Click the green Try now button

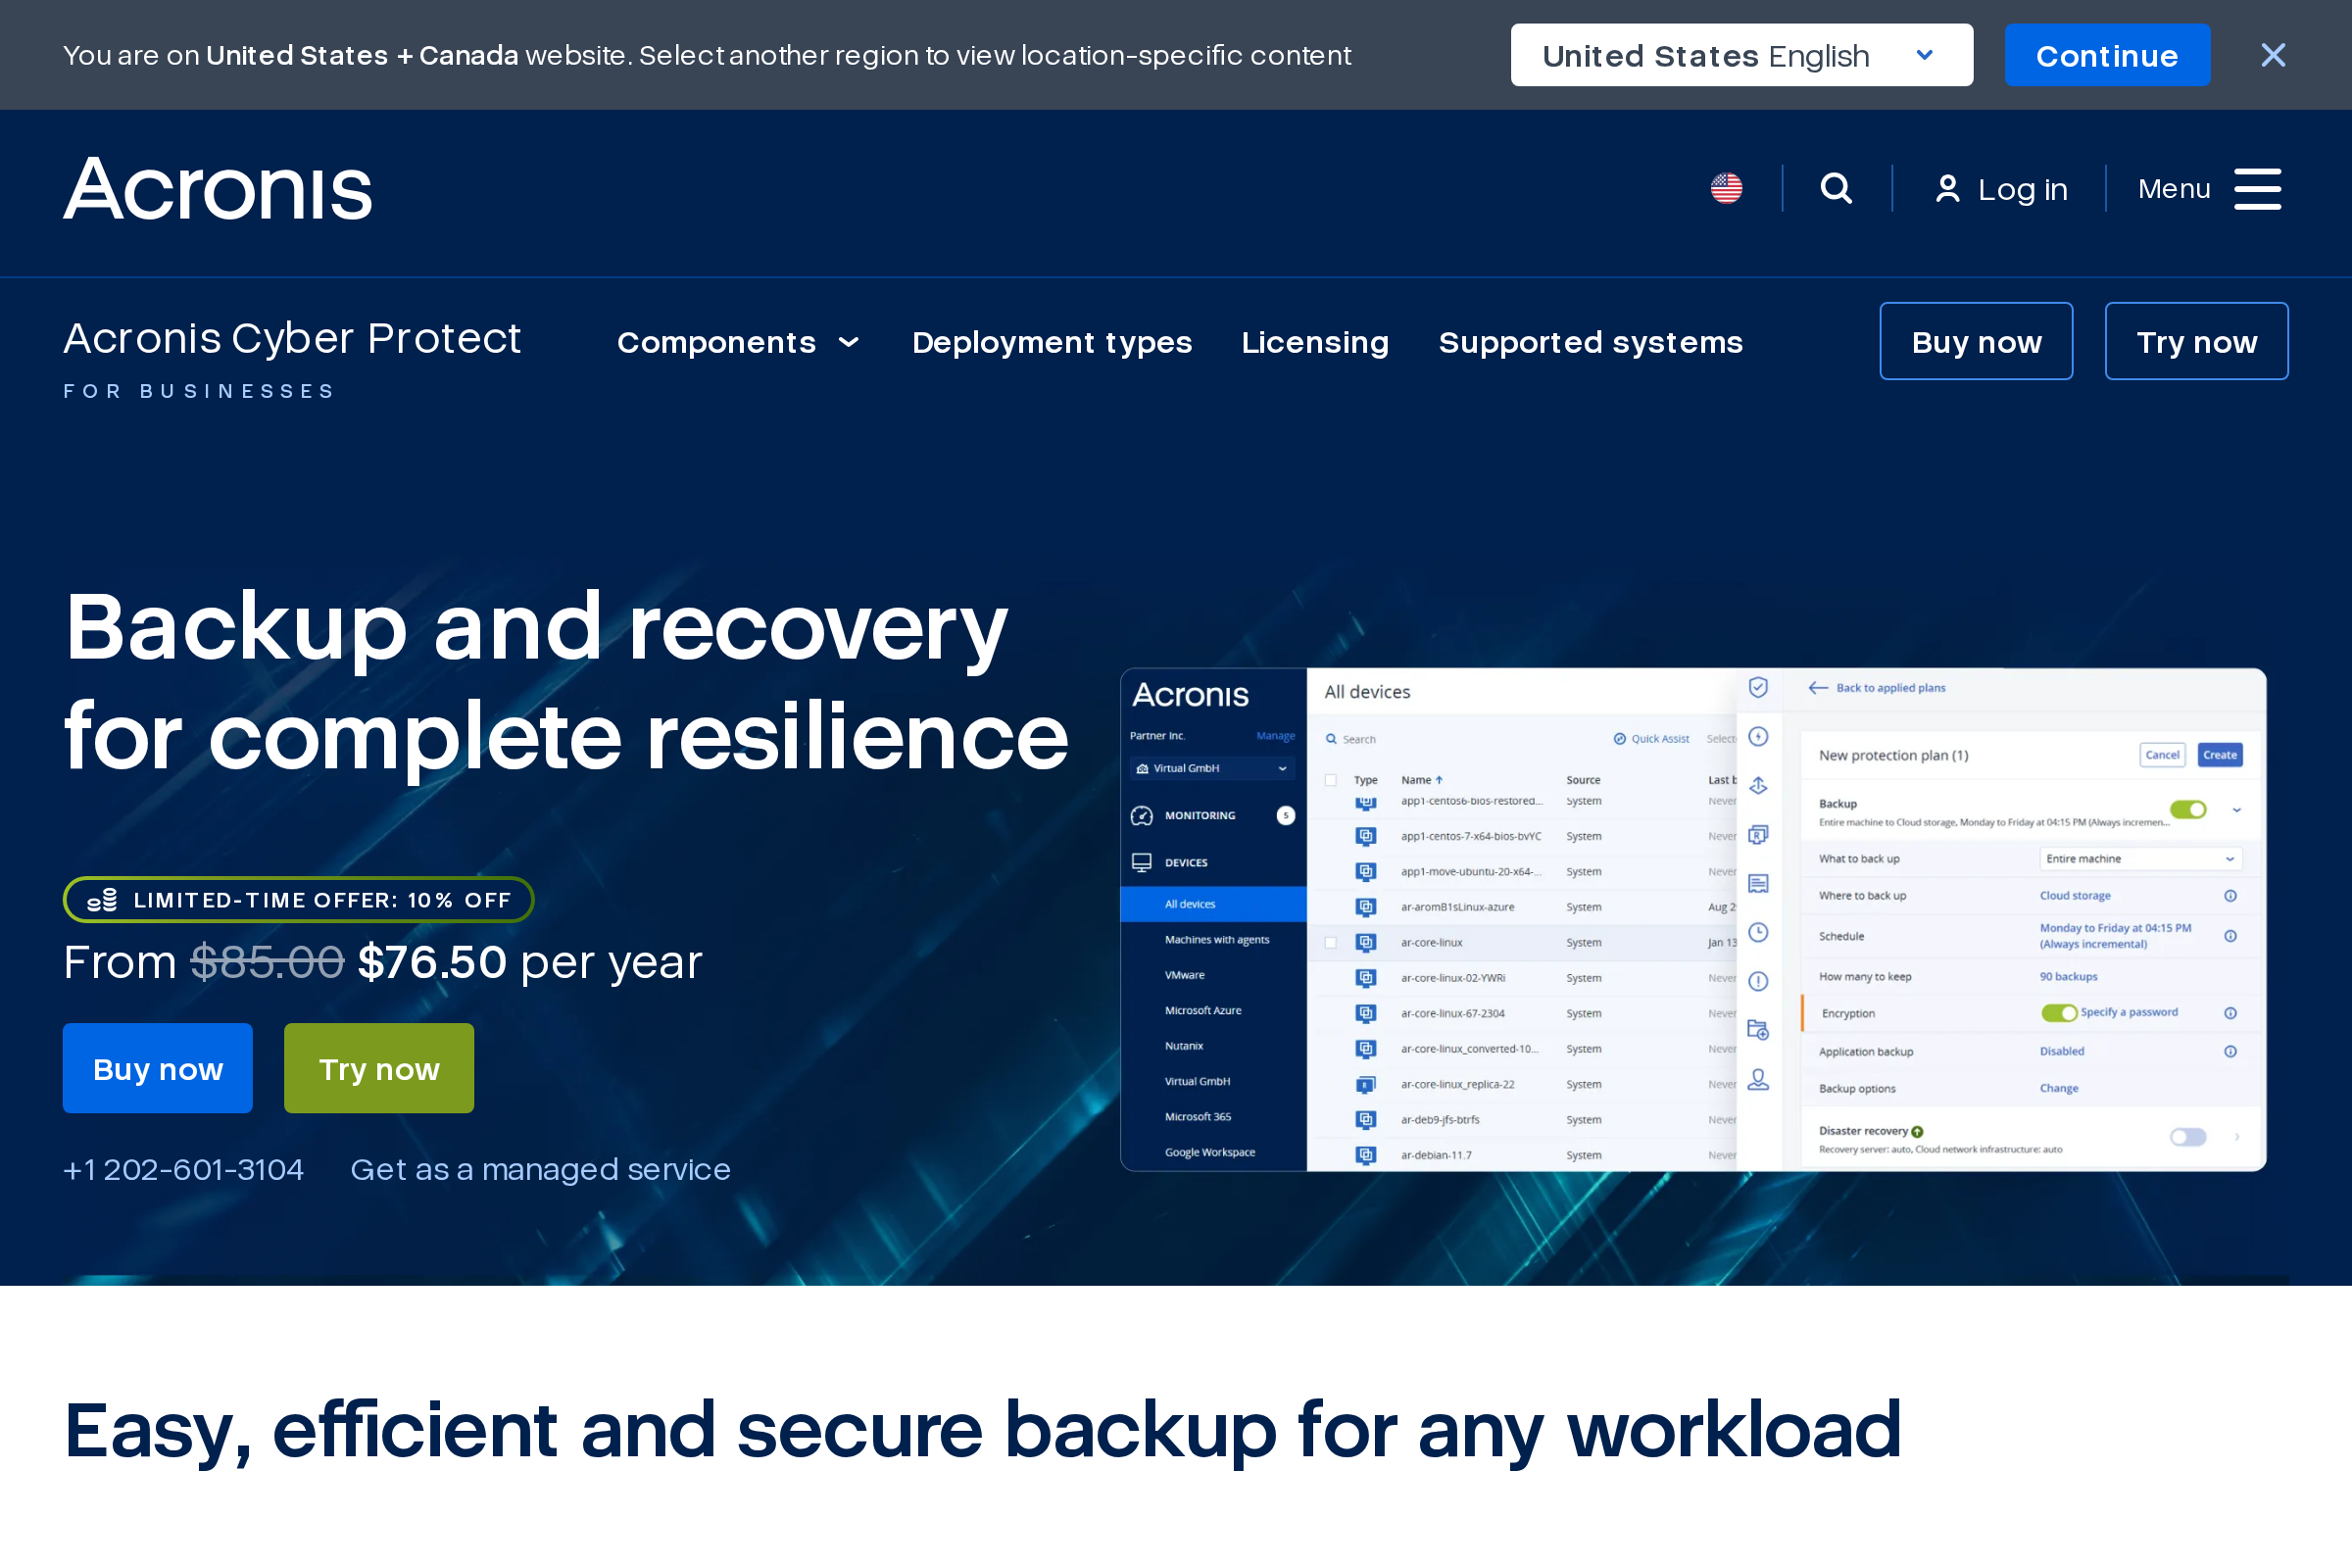pyautogui.click(x=378, y=1068)
